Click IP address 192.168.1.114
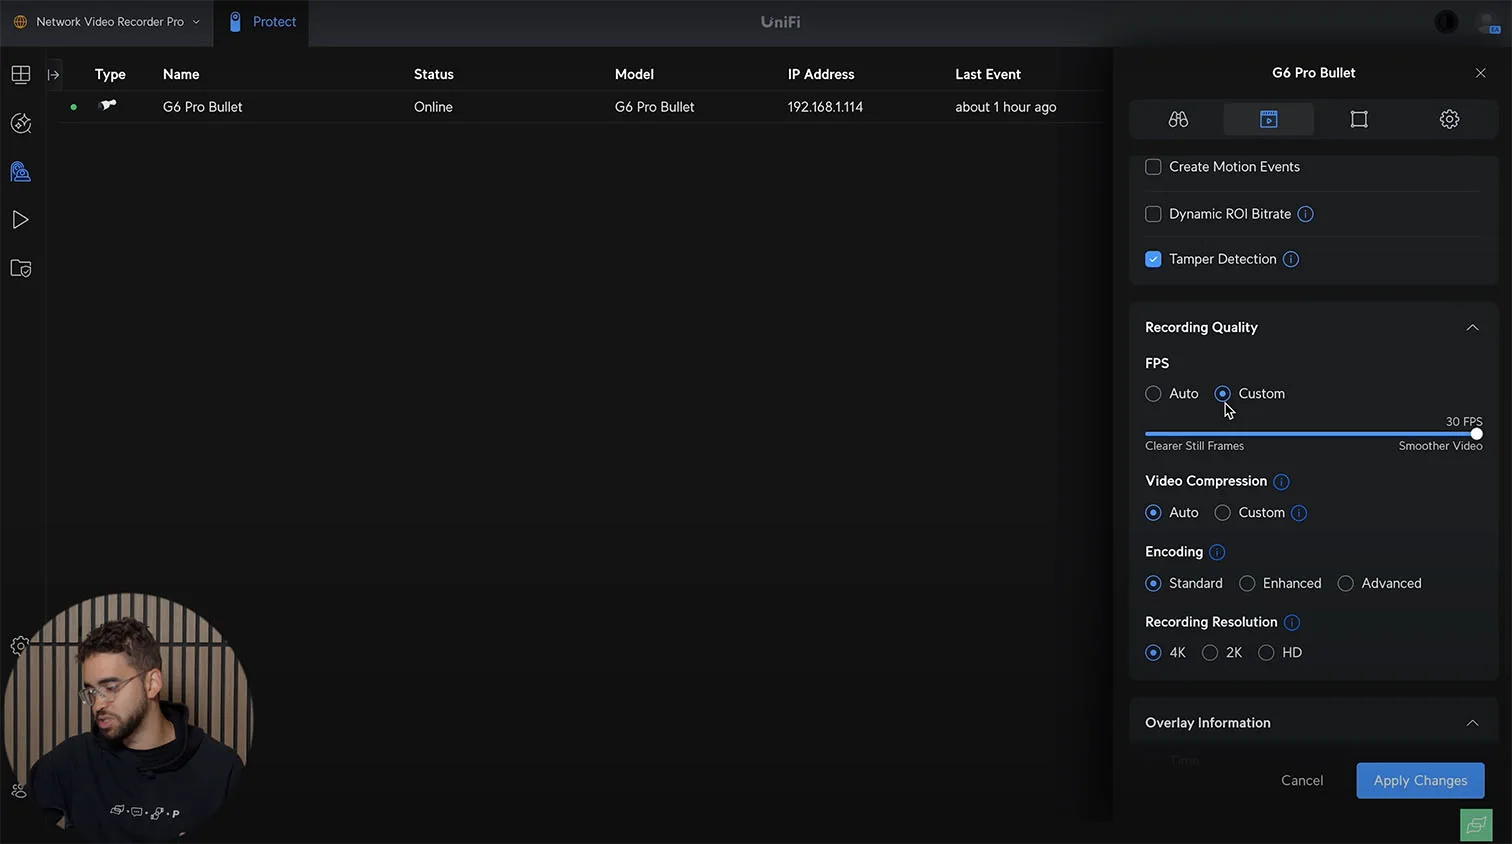The height and width of the screenshot is (844, 1512). click(825, 107)
